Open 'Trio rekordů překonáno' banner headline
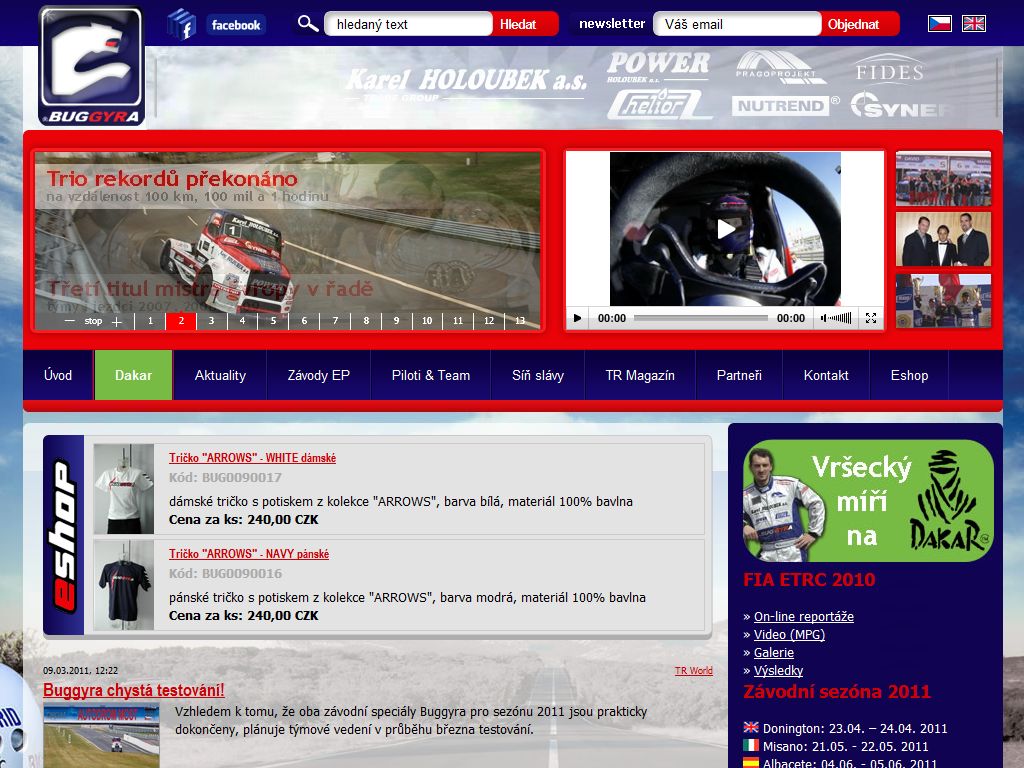1024x768 pixels. 172,178
